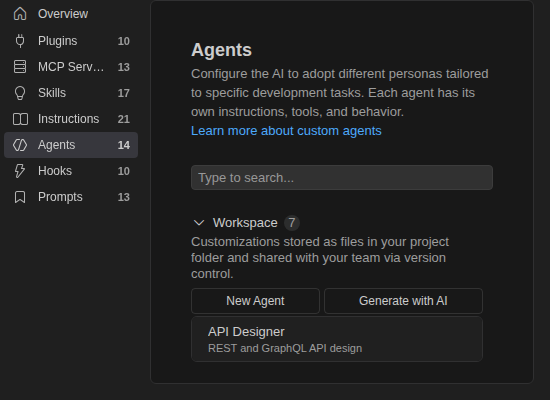Click Generate with AI button
Screen dimensions: 550x400
click(x=403, y=301)
